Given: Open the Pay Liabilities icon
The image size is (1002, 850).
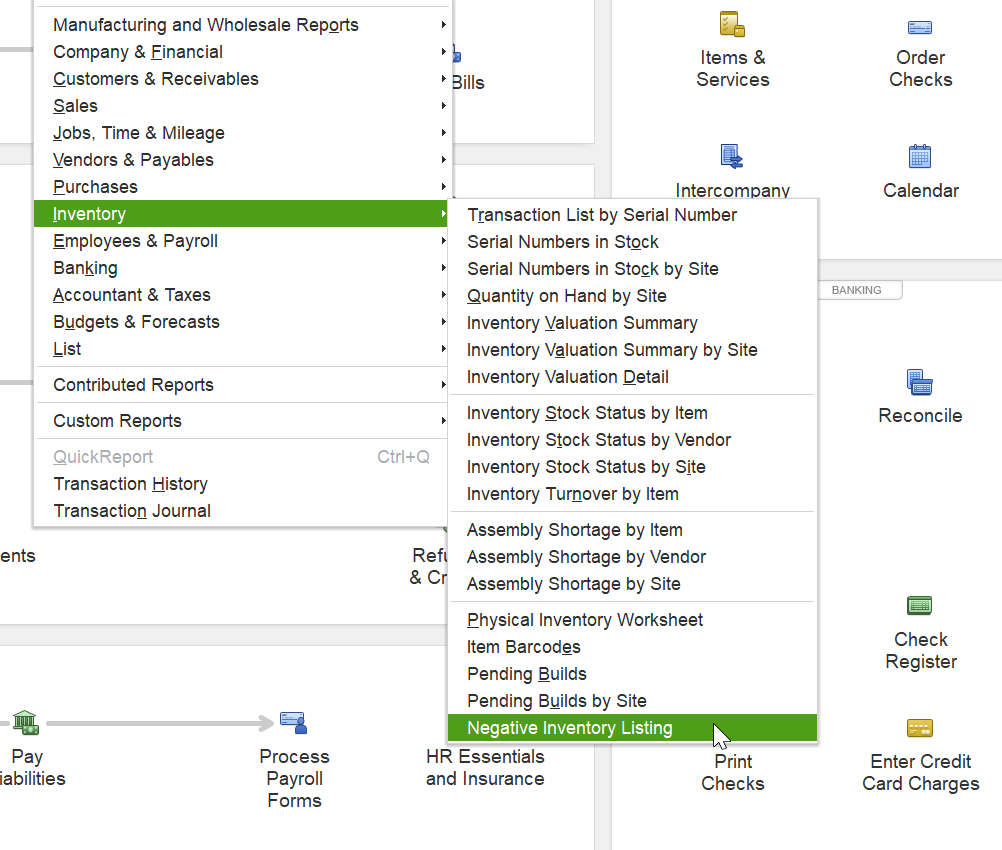Looking at the screenshot, I should click(26, 723).
